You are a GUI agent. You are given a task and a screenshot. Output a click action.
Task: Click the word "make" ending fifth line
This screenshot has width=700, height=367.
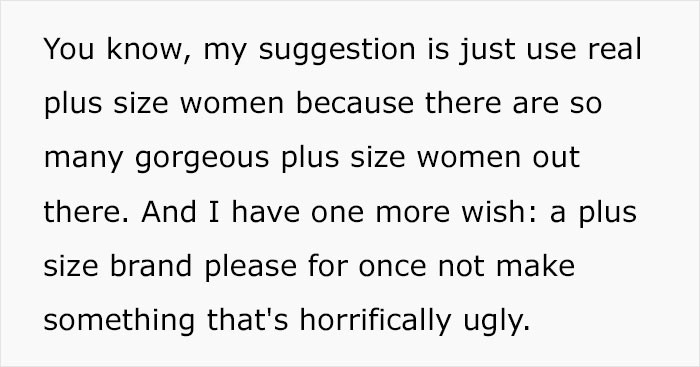point(535,266)
